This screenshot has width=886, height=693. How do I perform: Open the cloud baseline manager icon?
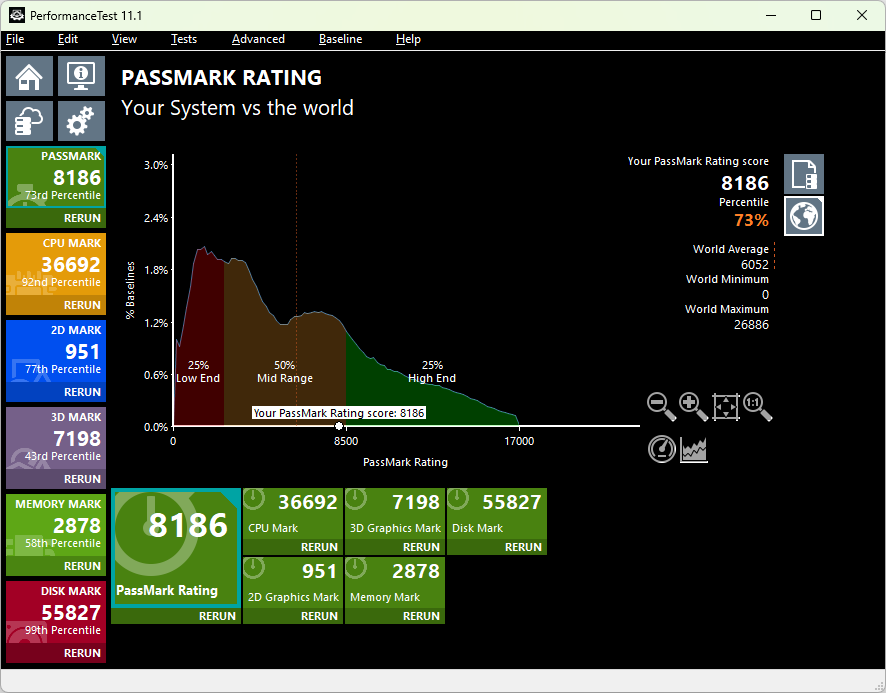click(30, 121)
